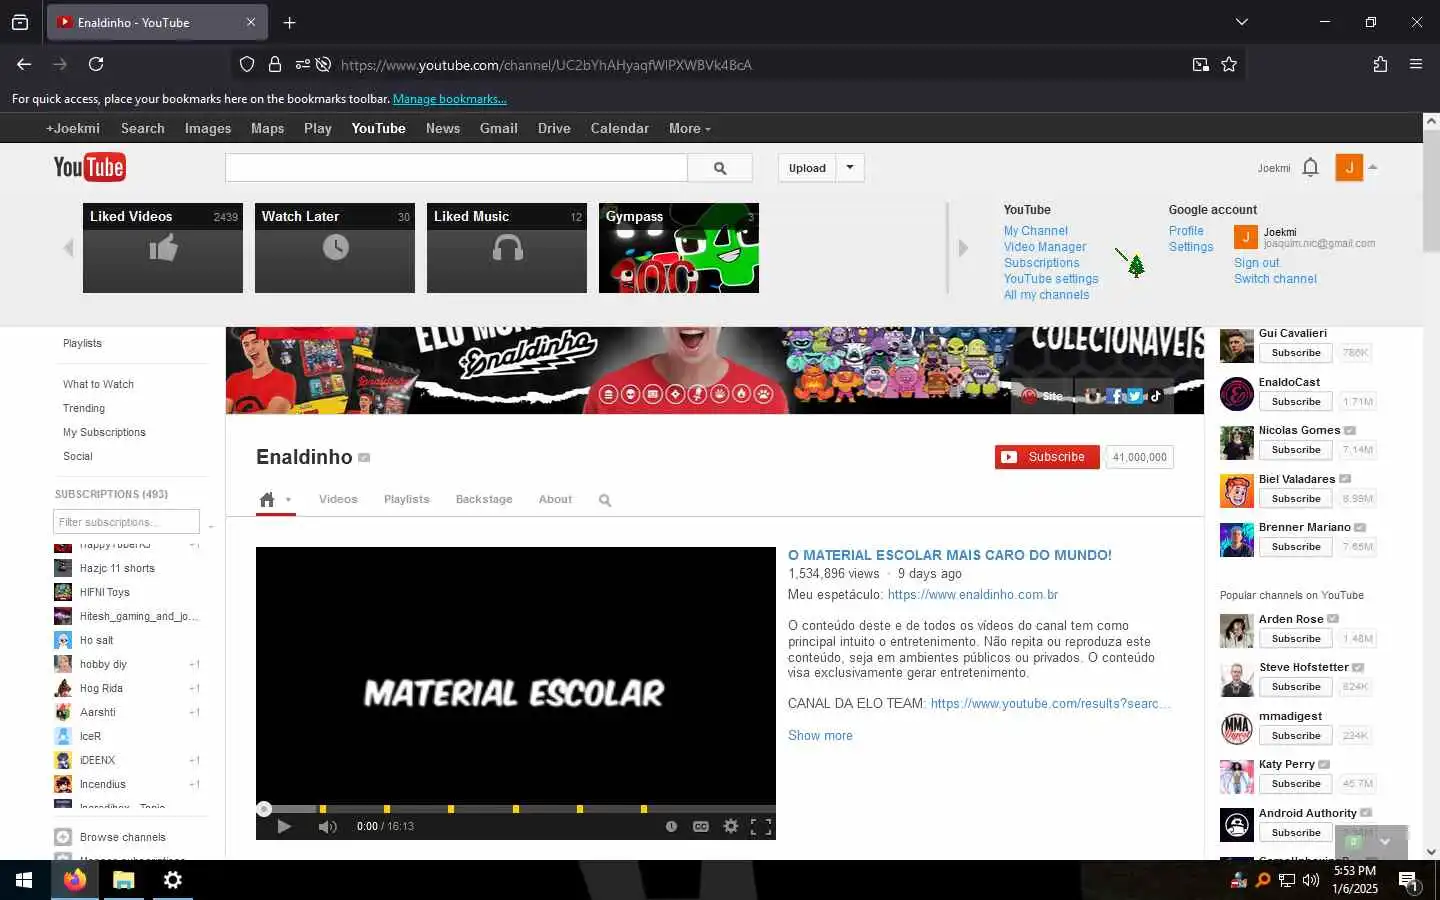Open the Liked Videos playlist tile
This screenshot has width=1440, height=900.
tap(163, 248)
